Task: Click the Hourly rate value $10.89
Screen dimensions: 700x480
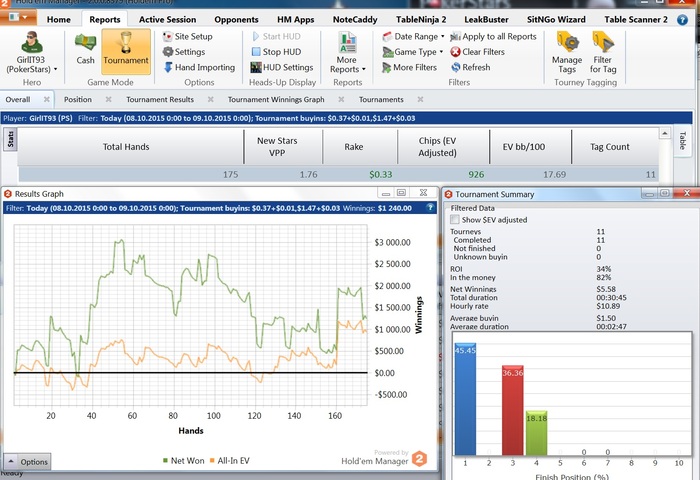Action: point(608,306)
